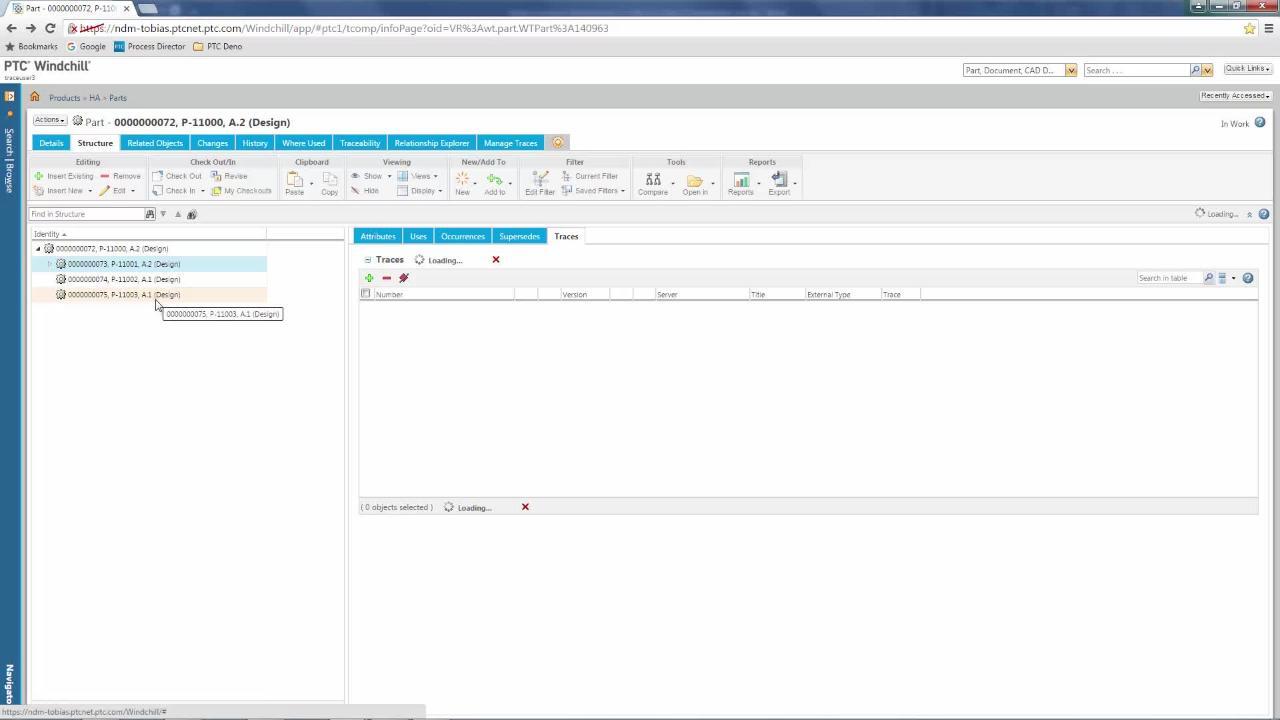Viewport: 1280px width, 720px height.
Task: Click the Insert Existing button
Action: [64, 176]
